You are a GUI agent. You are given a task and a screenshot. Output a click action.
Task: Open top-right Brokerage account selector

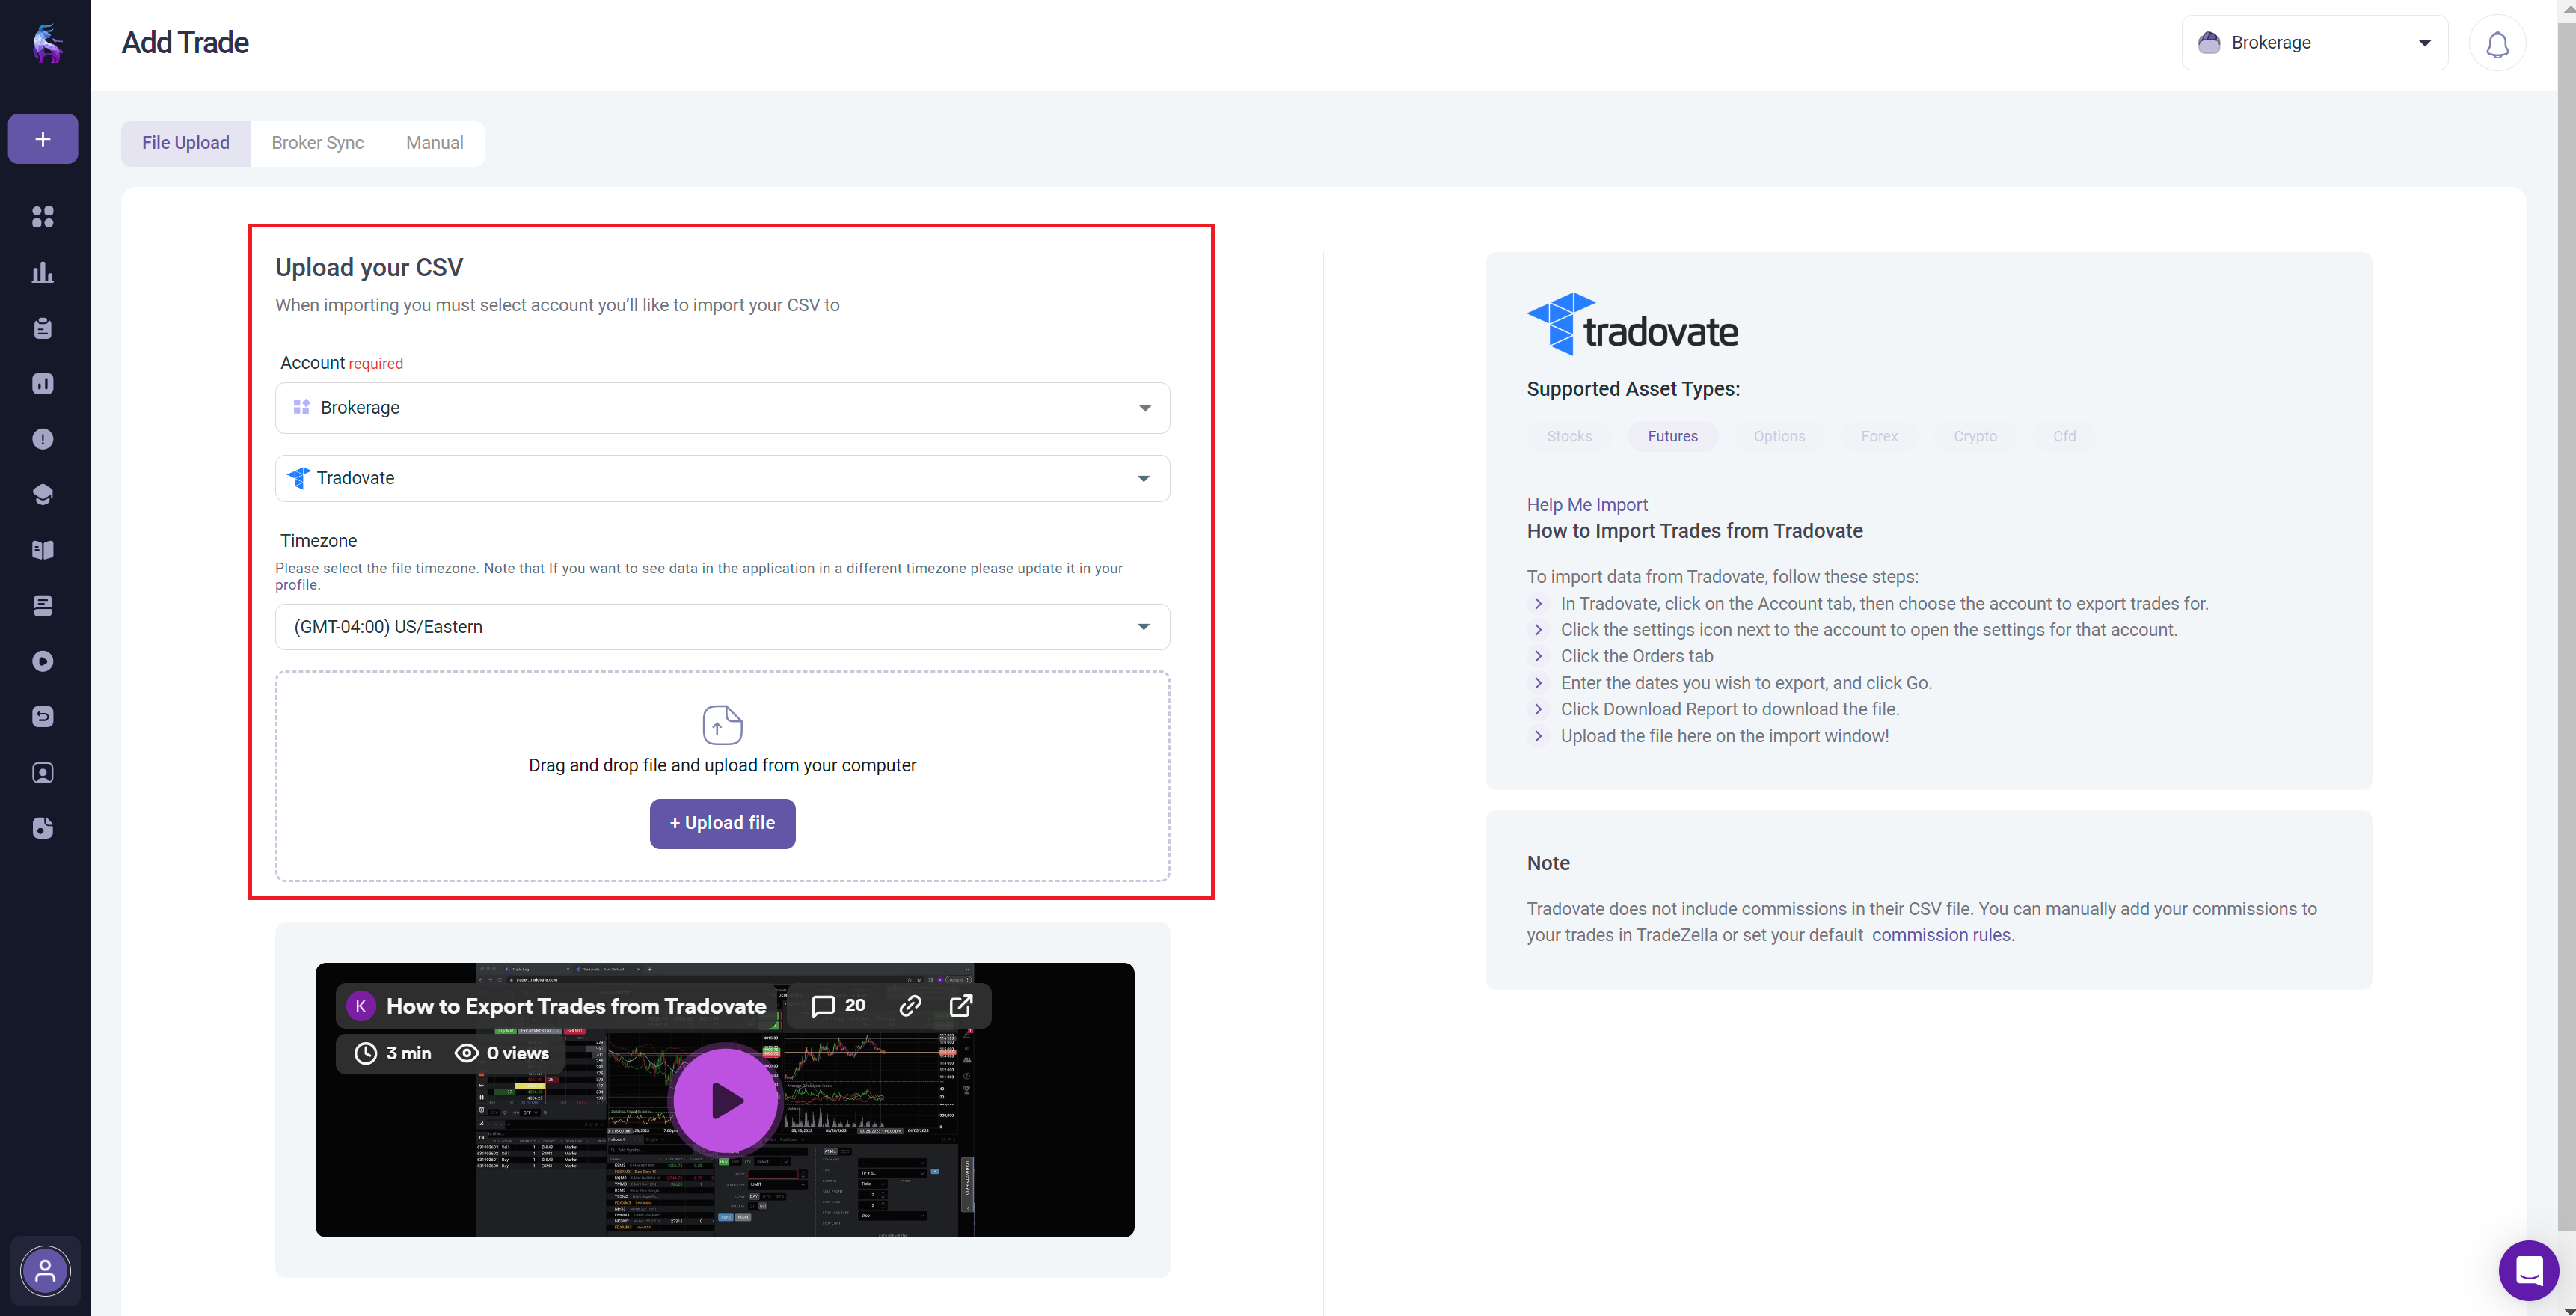tap(2314, 43)
